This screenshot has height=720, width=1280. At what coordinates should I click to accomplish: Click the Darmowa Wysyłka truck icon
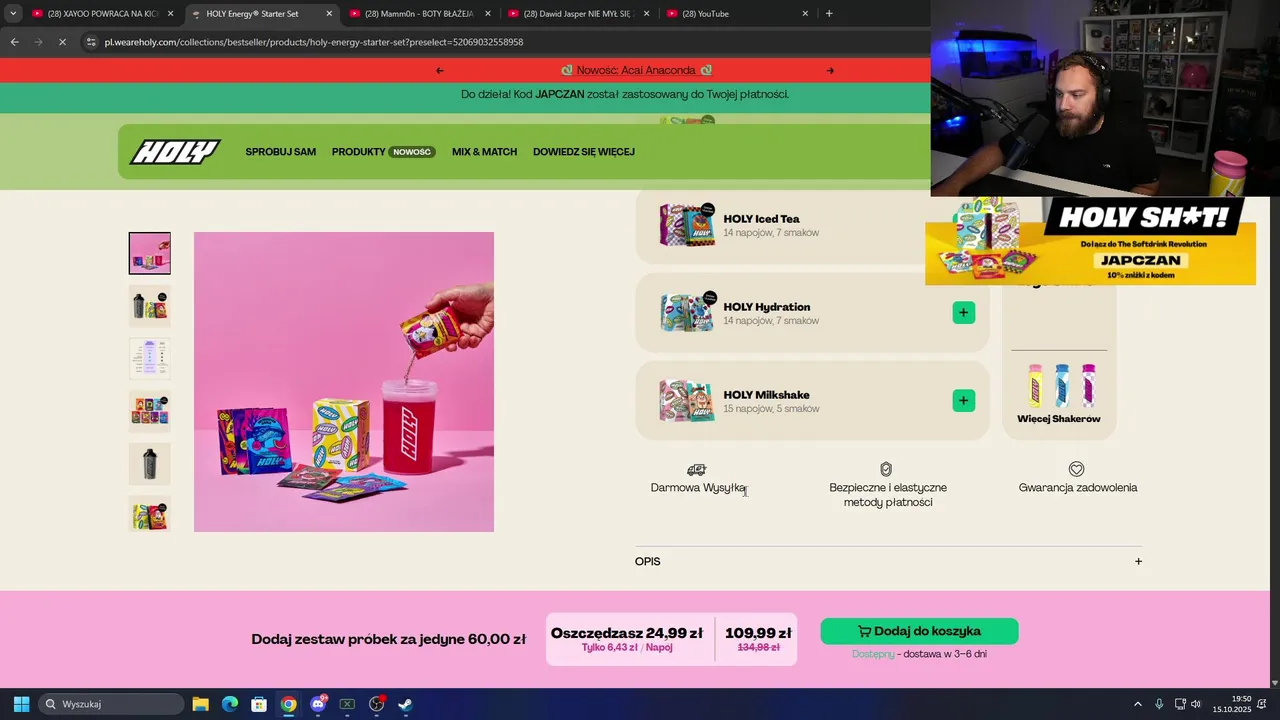click(697, 469)
